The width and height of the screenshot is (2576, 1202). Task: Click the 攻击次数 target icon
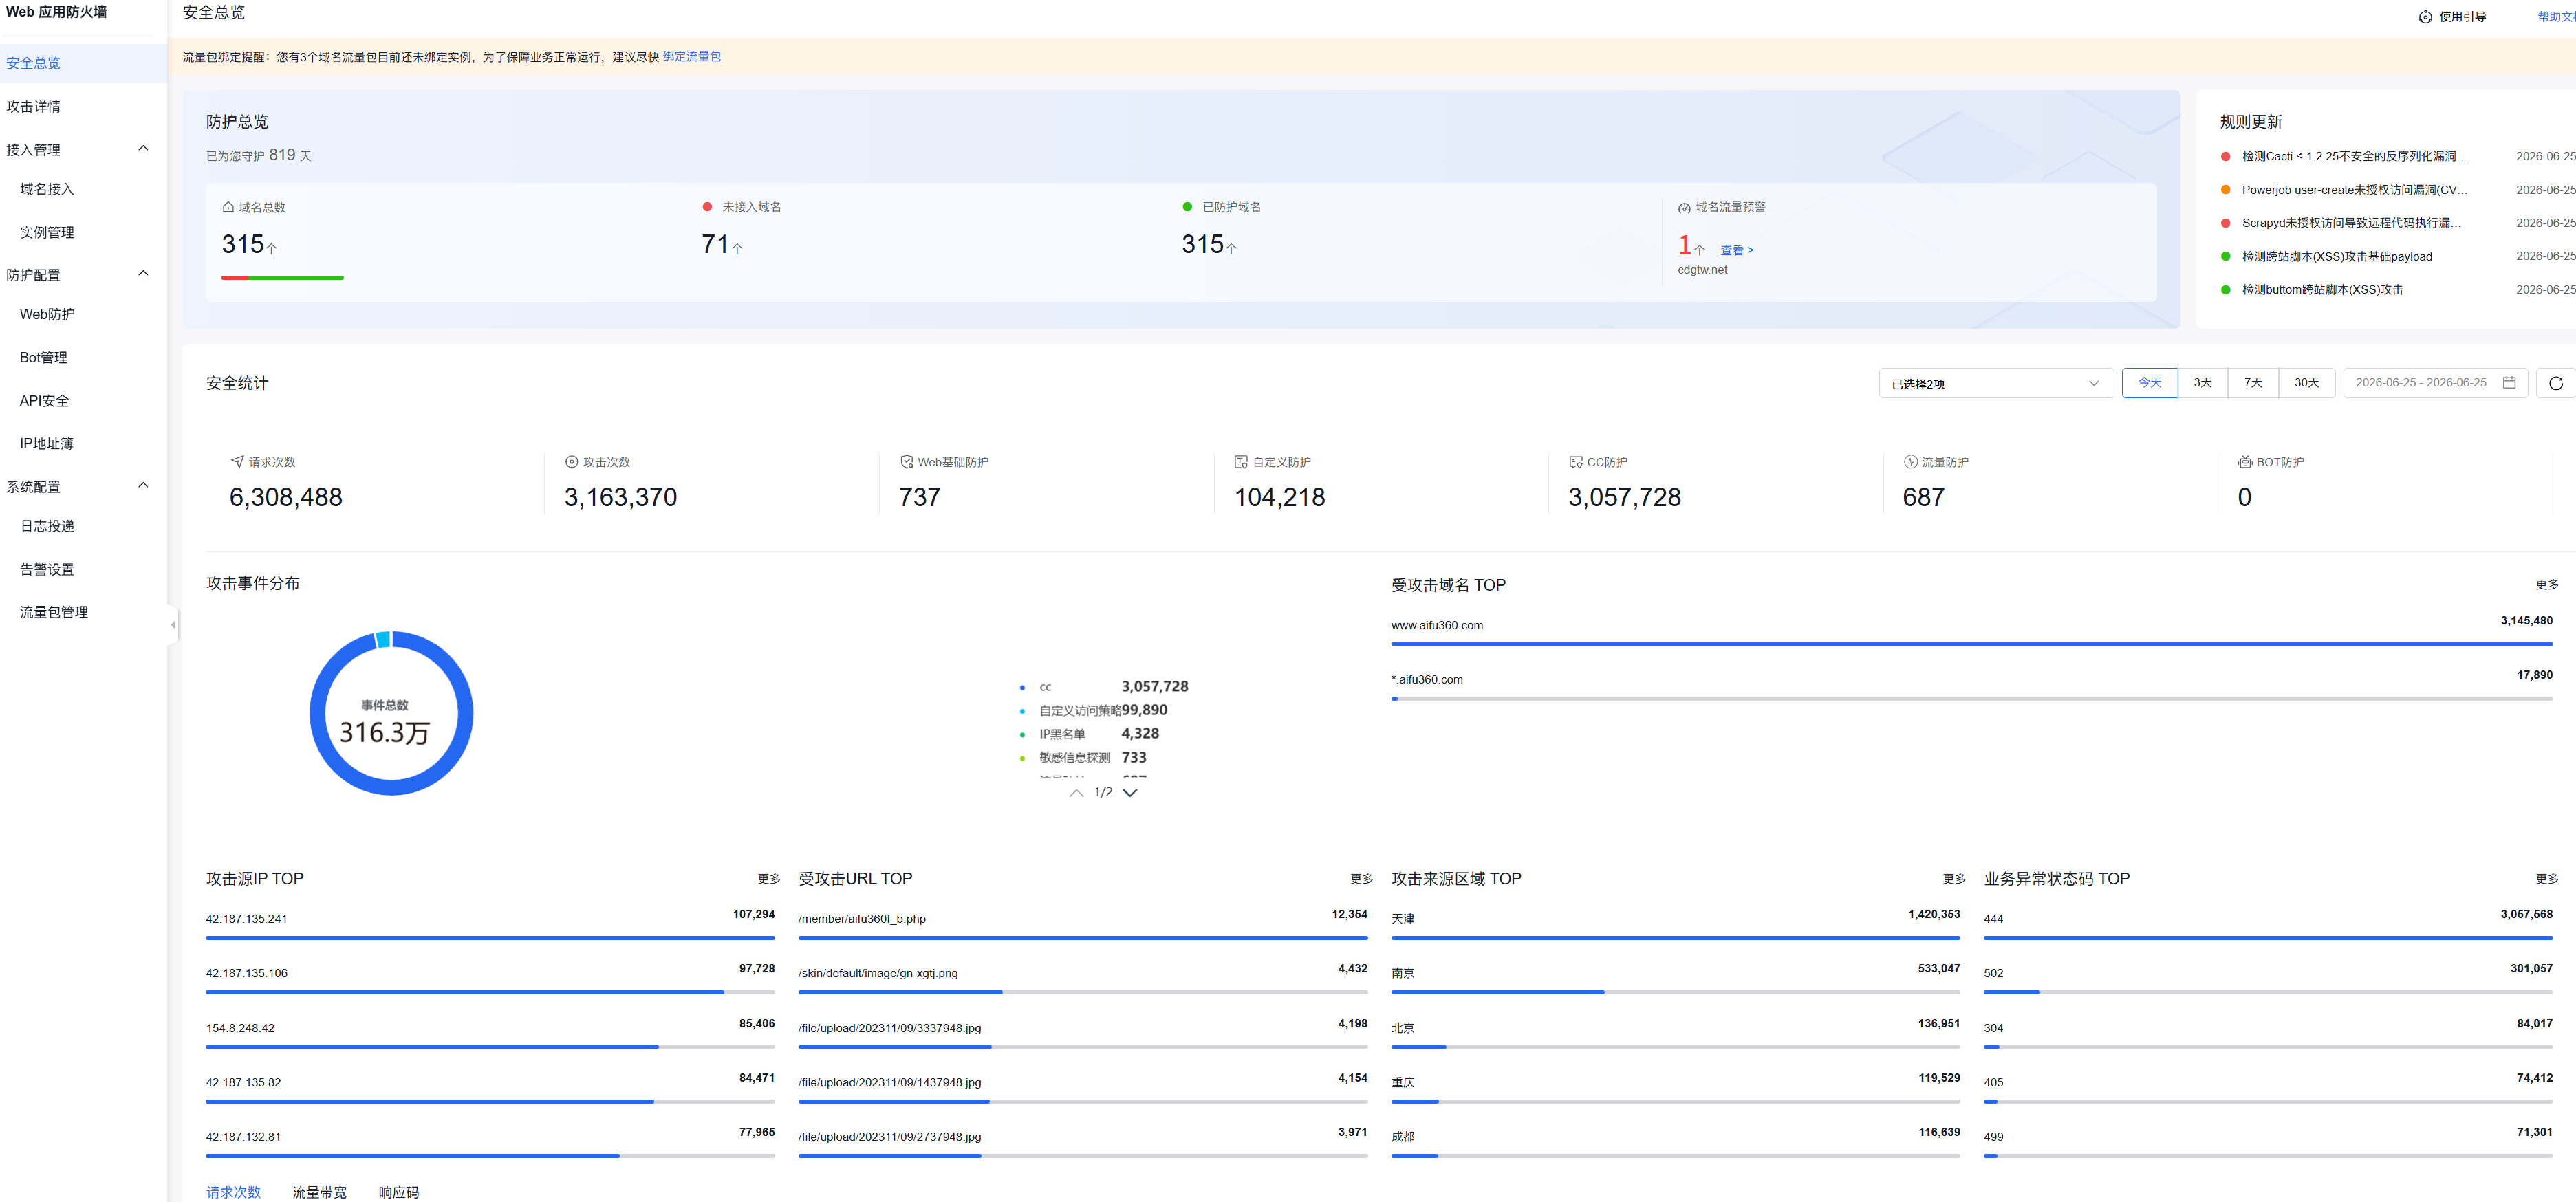(571, 462)
